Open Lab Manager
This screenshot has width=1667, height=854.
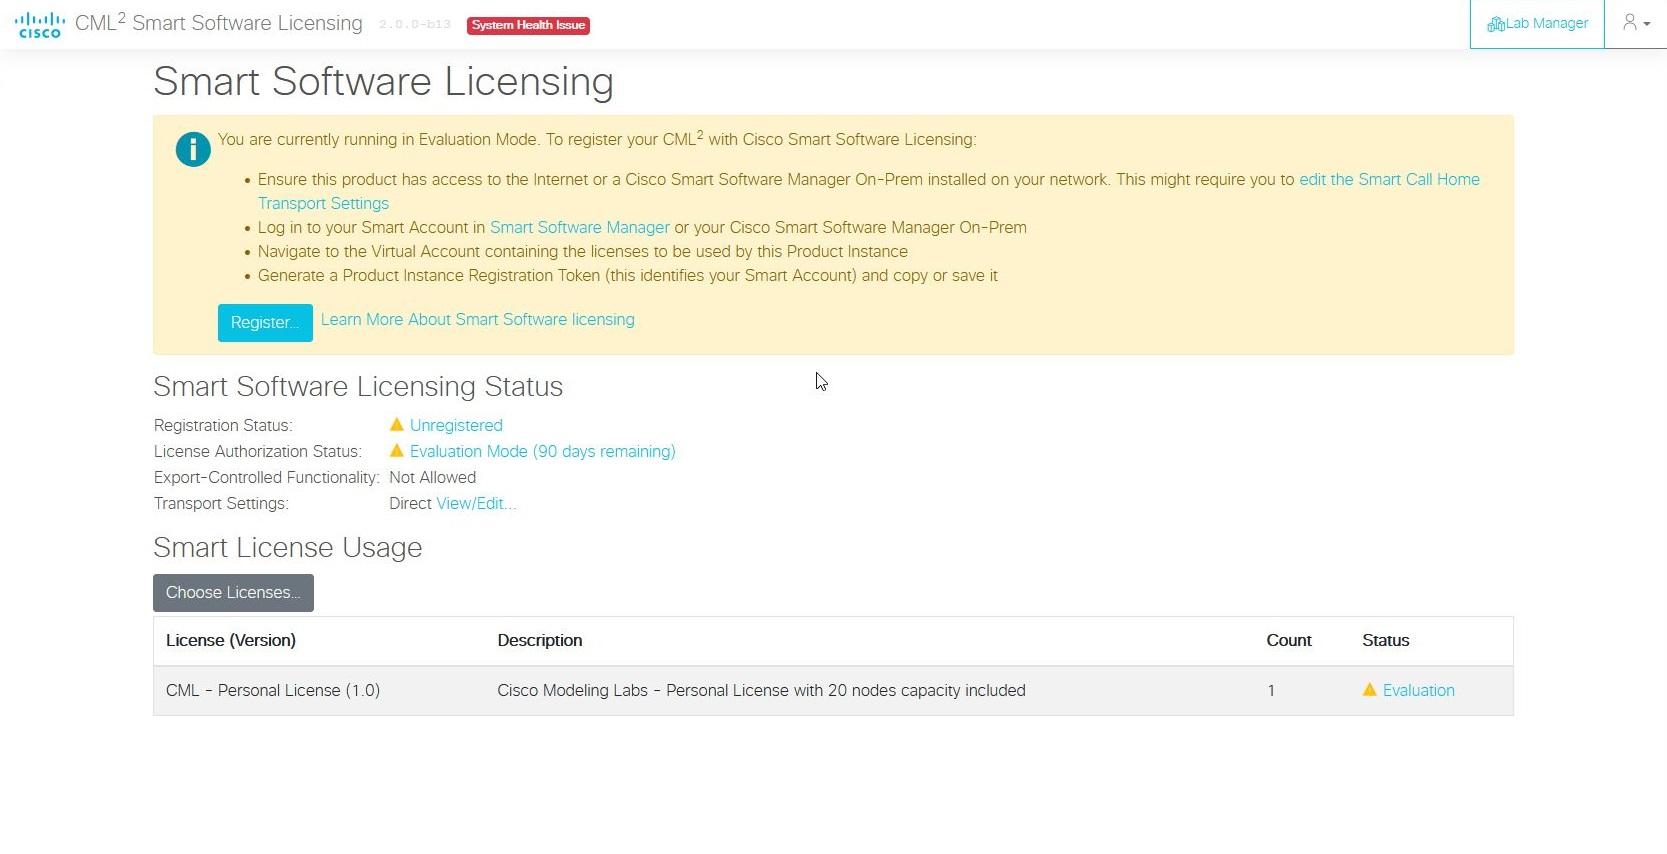pos(1537,24)
